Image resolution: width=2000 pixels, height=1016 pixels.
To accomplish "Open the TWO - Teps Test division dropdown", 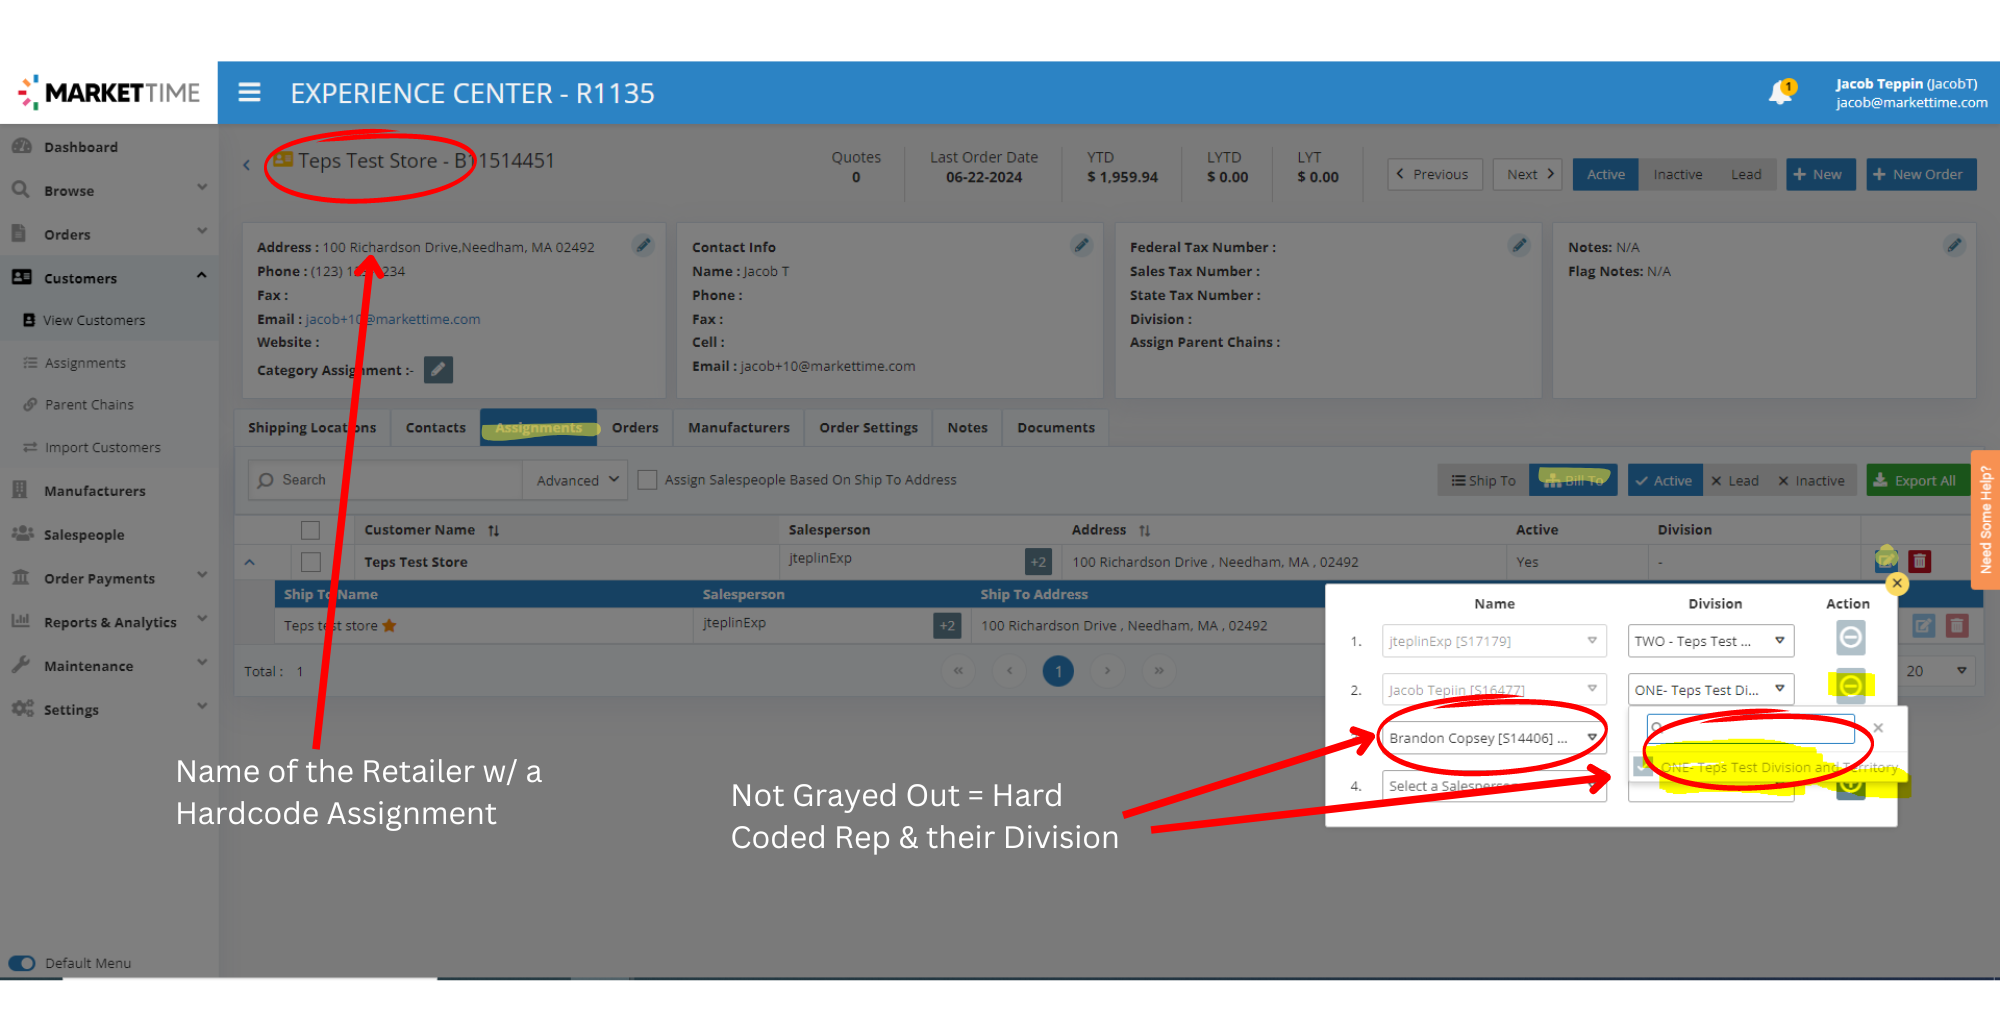I will coord(1710,641).
